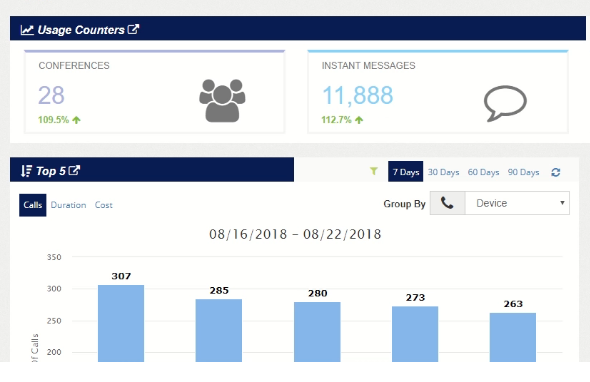590x382 pixels.
Task: Switch to 90 Days range
Action: [523, 172]
